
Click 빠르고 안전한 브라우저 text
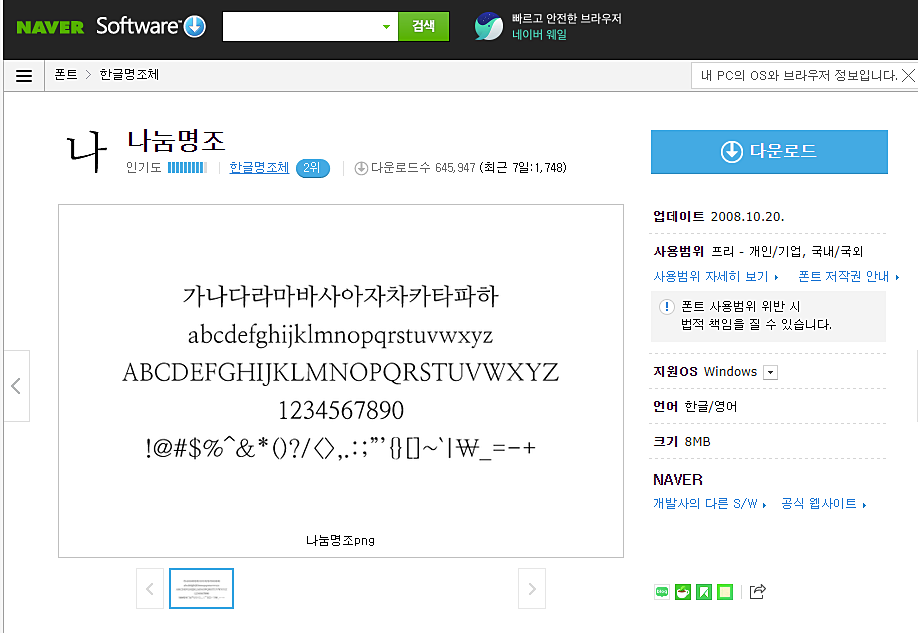567,19
